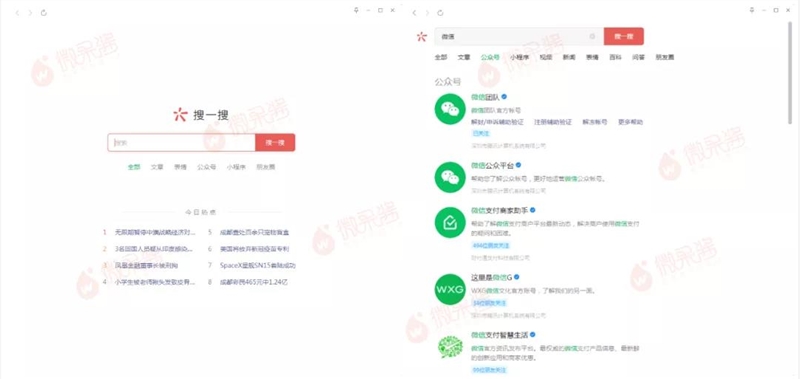Viewport: 800px width, 379px height.
Task: Open hot topic 2 starting with 3名回国人员
Action: [154, 249]
